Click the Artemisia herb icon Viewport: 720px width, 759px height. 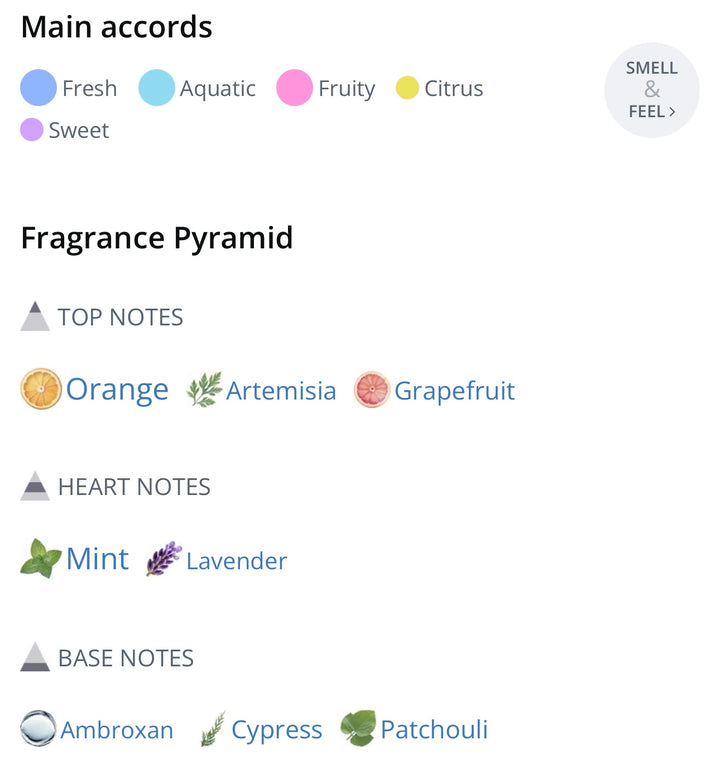pos(205,389)
